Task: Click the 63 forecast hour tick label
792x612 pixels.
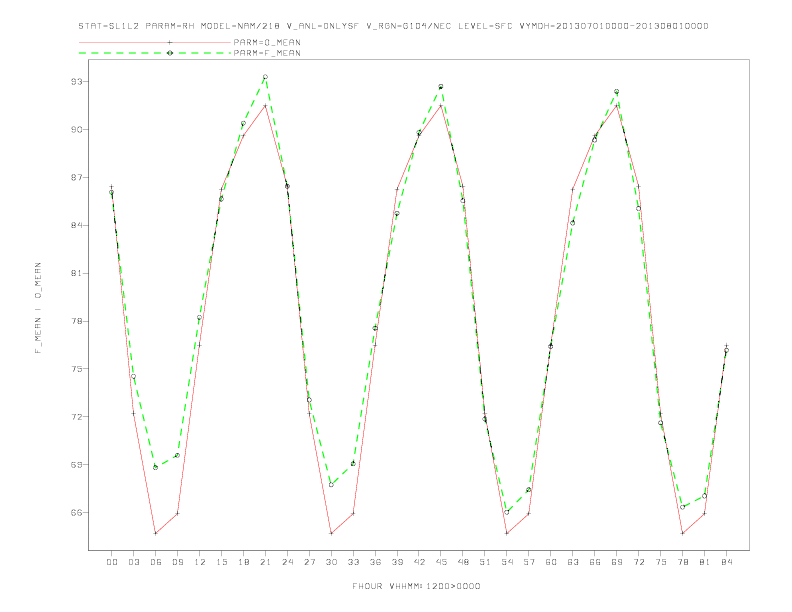Action: pos(573,562)
